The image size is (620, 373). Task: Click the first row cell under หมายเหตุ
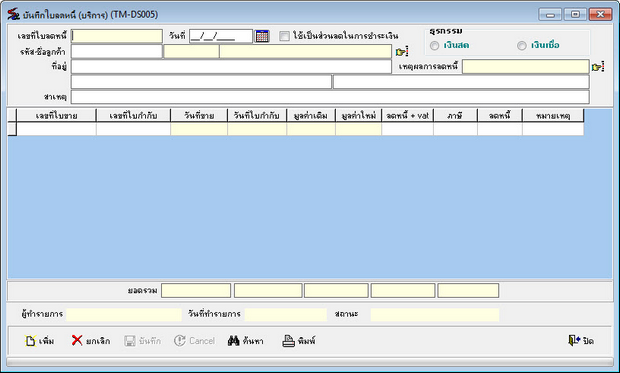pyautogui.click(x=553, y=129)
